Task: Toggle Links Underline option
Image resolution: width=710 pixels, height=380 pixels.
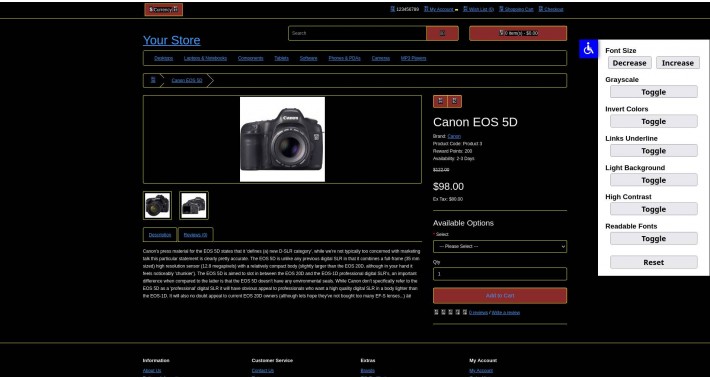Action: click(x=653, y=151)
